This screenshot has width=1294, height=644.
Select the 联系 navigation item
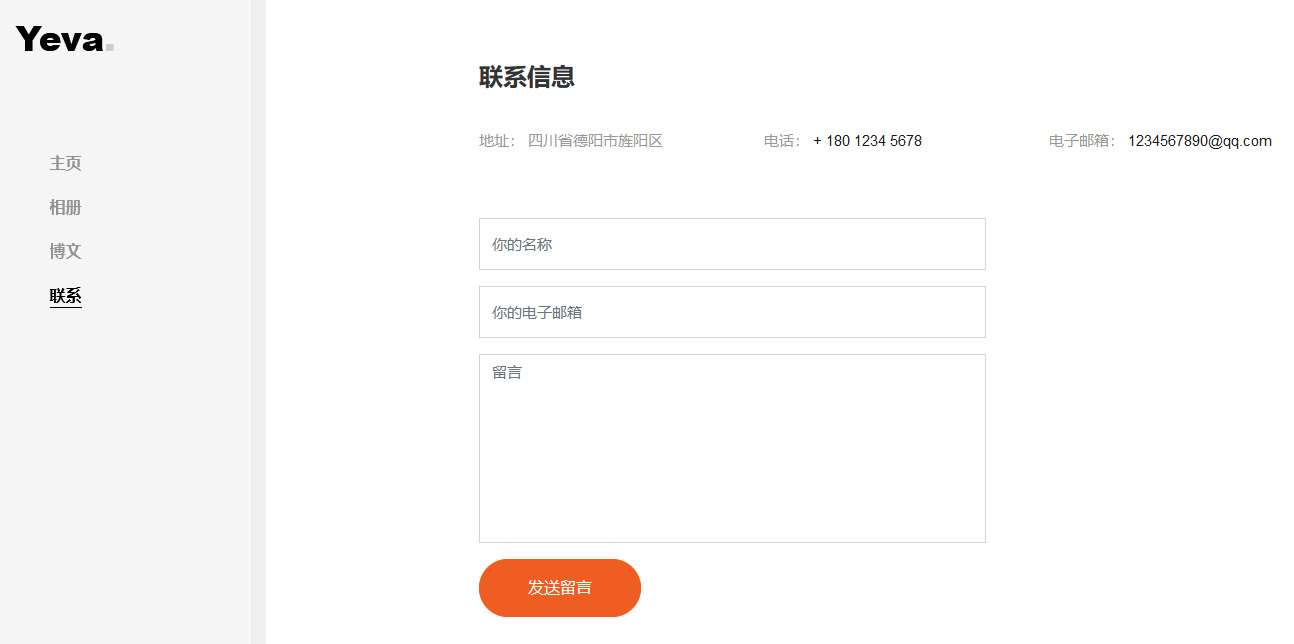(x=65, y=295)
